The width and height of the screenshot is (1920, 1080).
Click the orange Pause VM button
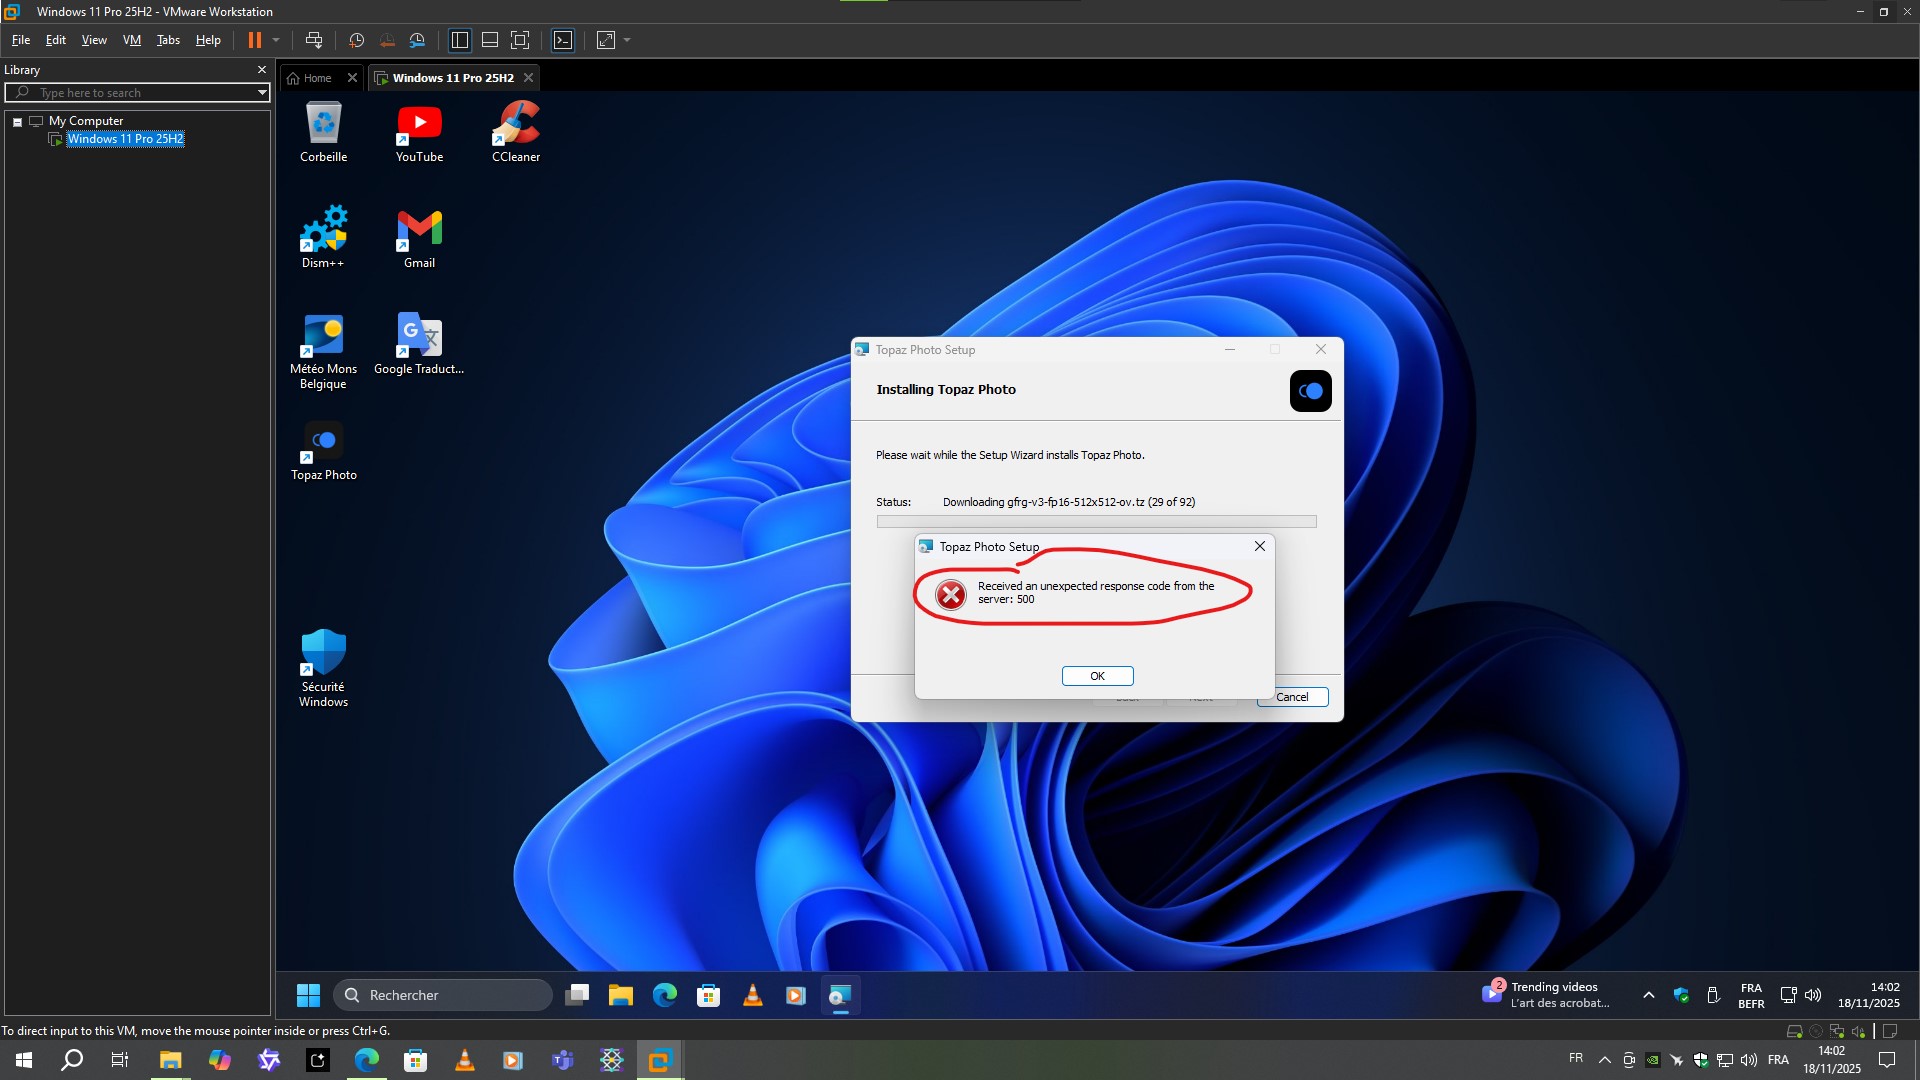pyautogui.click(x=254, y=40)
